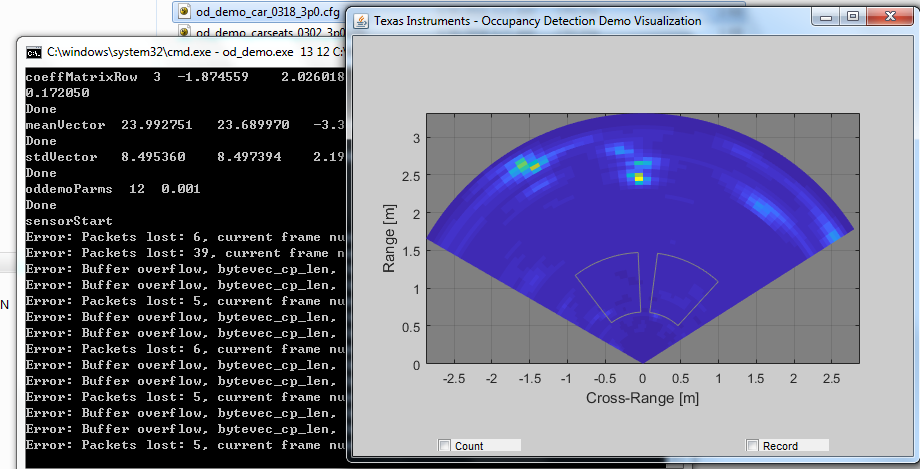Click the coeffMatrixRow 3 line in console
The image size is (920, 469).
point(185,77)
